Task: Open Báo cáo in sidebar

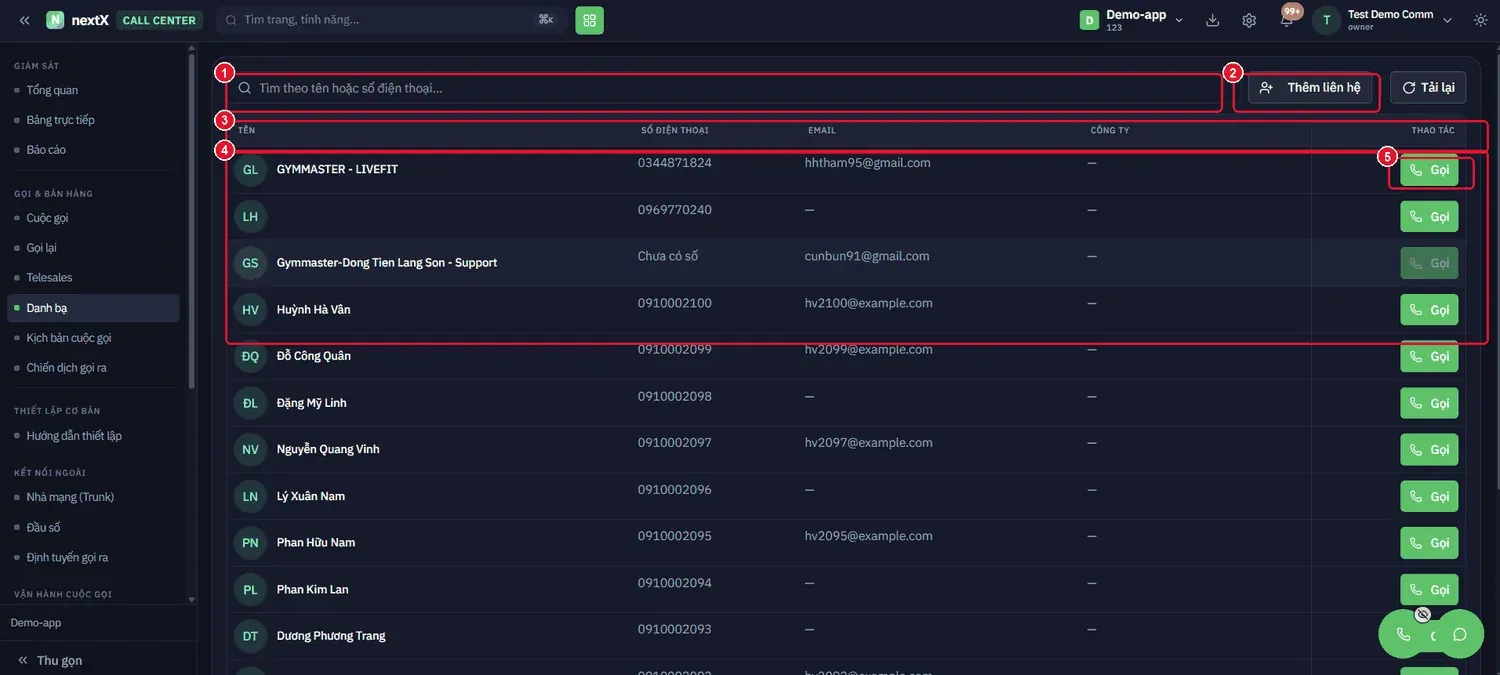Action: 46,150
